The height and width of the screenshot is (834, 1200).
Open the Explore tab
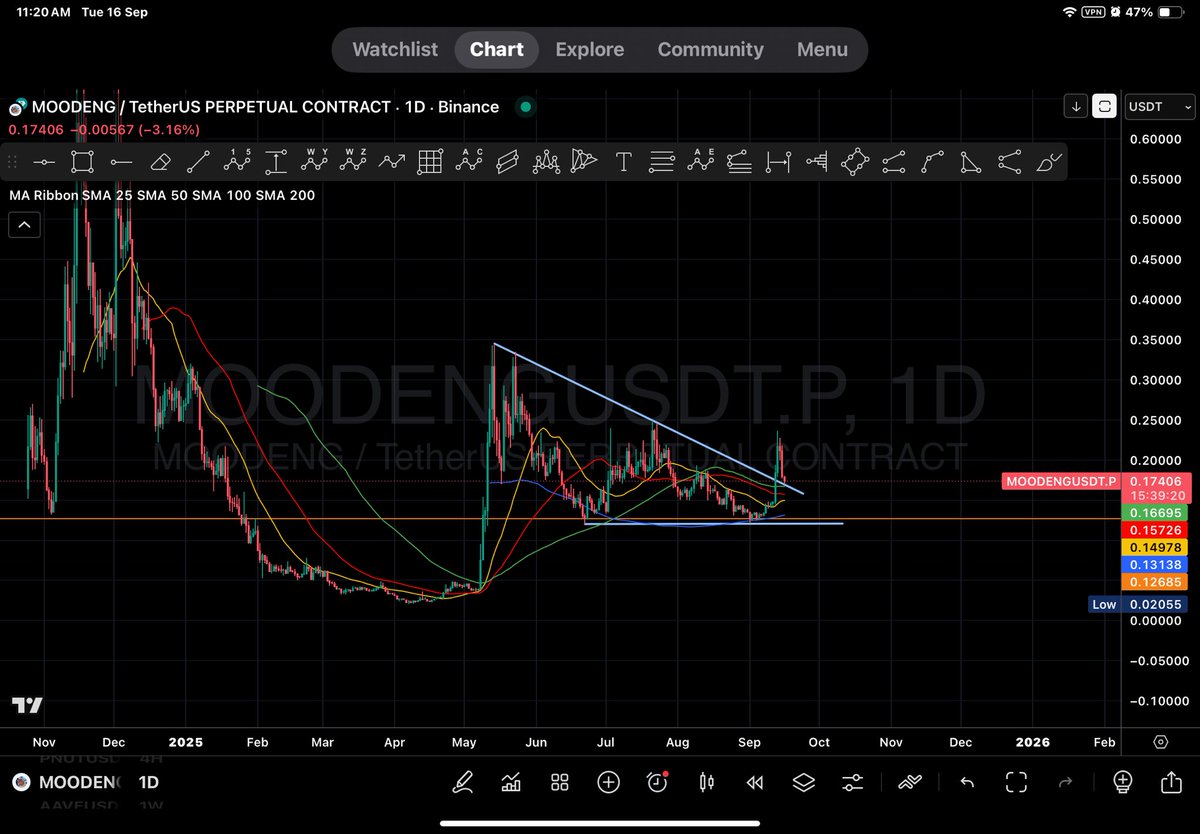[590, 49]
